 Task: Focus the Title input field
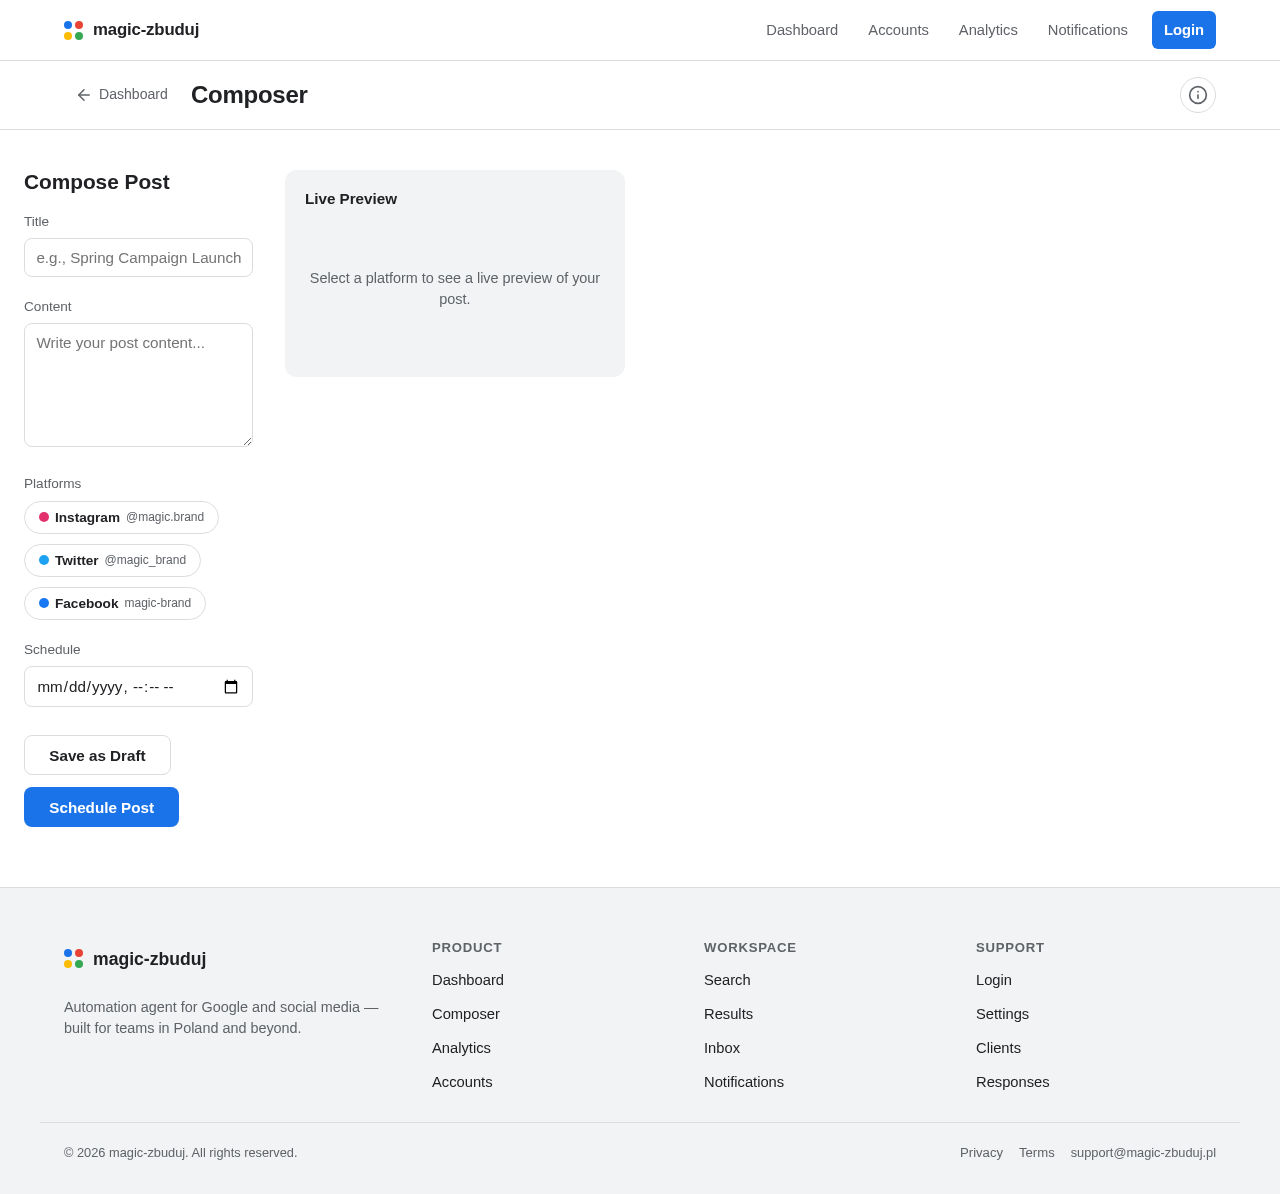[x=138, y=257]
